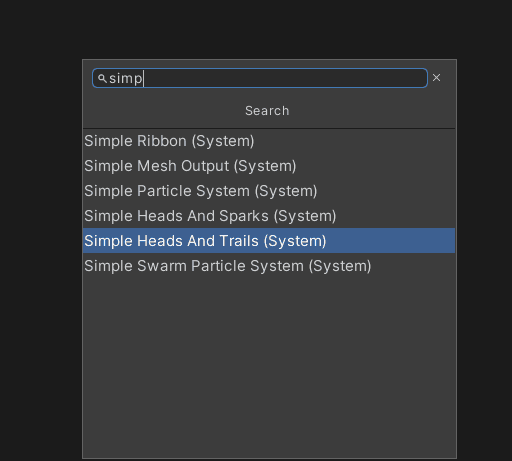Image resolution: width=512 pixels, height=461 pixels.
Task: Click the word 'Ribbon' in first result
Action: (x=162, y=141)
